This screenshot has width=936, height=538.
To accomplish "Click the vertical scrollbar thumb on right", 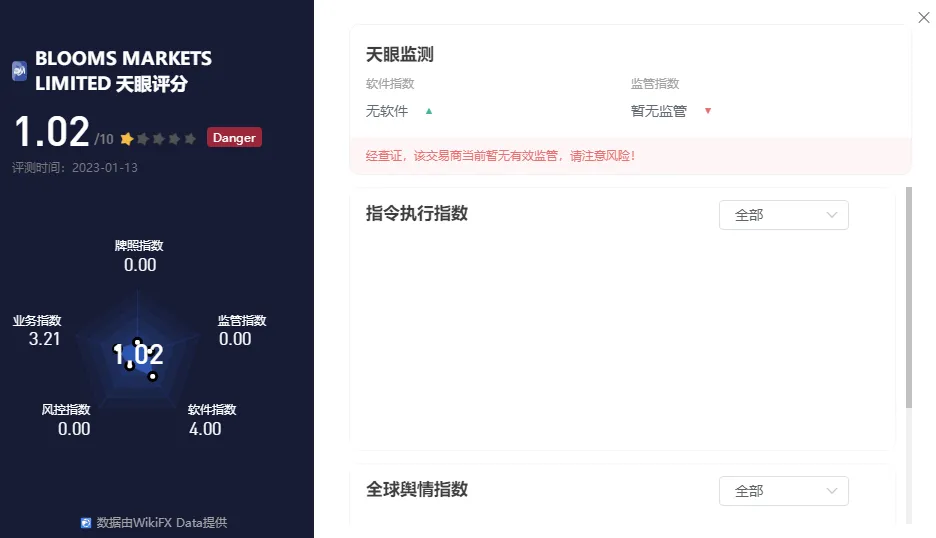I will pyautogui.click(x=909, y=297).
